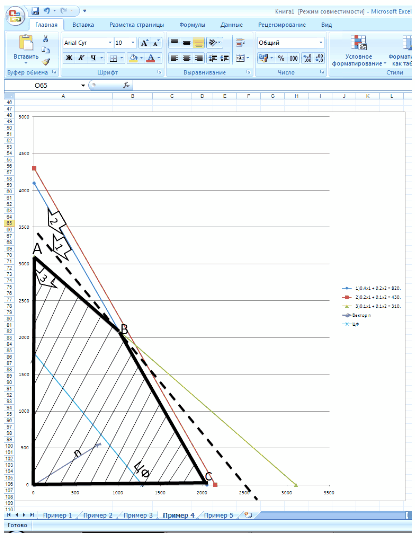Click the Format Painter brush icon
Viewport: 415px width, 538px height.
pos(46,61)
